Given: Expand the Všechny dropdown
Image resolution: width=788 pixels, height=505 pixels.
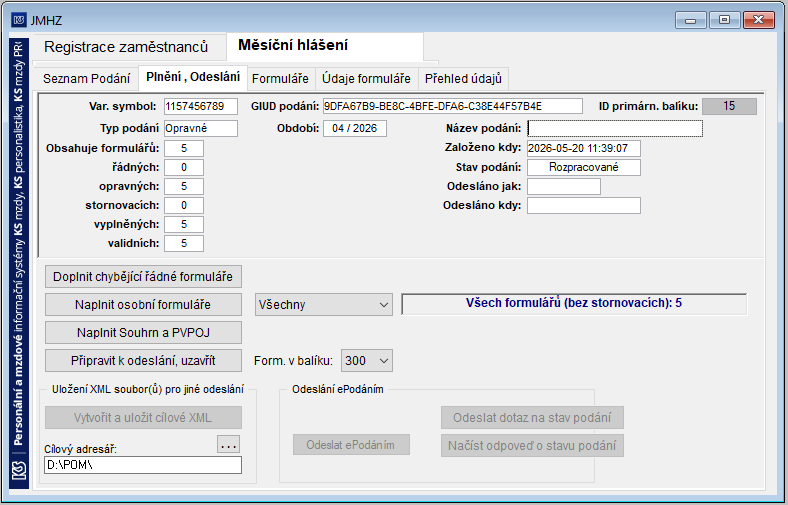Looking at the screenshot, I should click(324, 305).
